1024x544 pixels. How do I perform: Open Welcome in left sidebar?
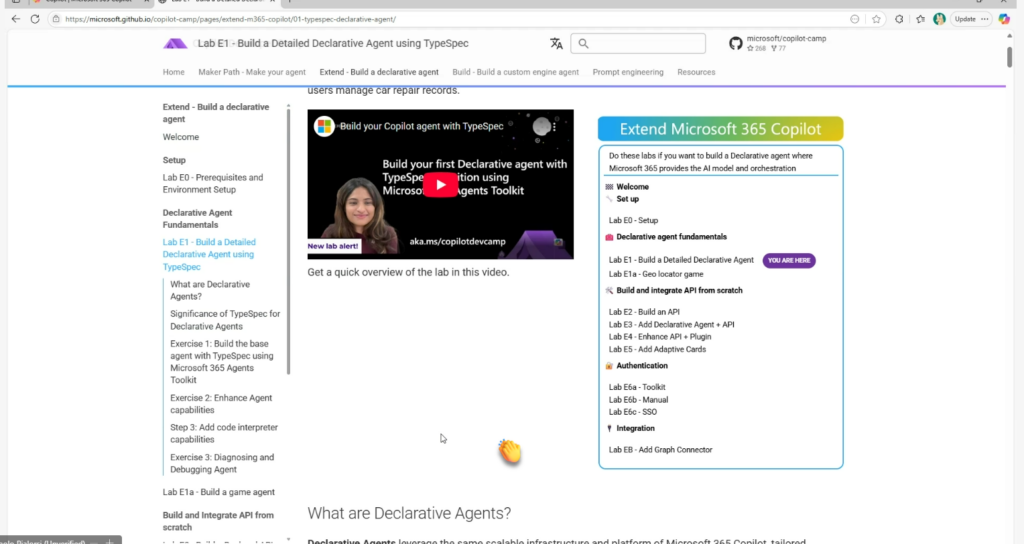point(181,137)
